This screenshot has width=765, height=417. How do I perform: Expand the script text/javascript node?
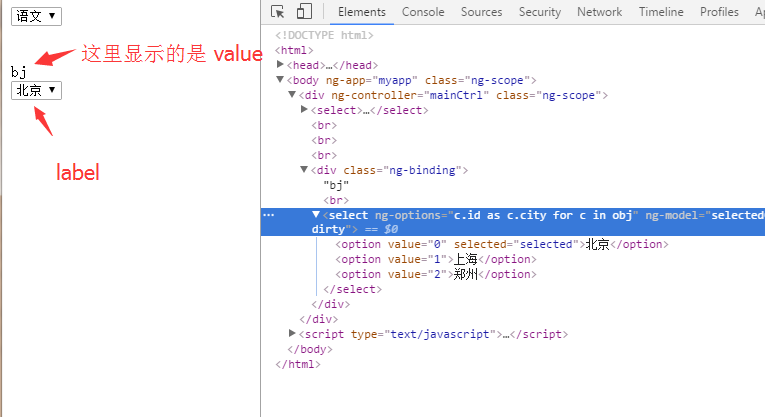click(293, 334)
